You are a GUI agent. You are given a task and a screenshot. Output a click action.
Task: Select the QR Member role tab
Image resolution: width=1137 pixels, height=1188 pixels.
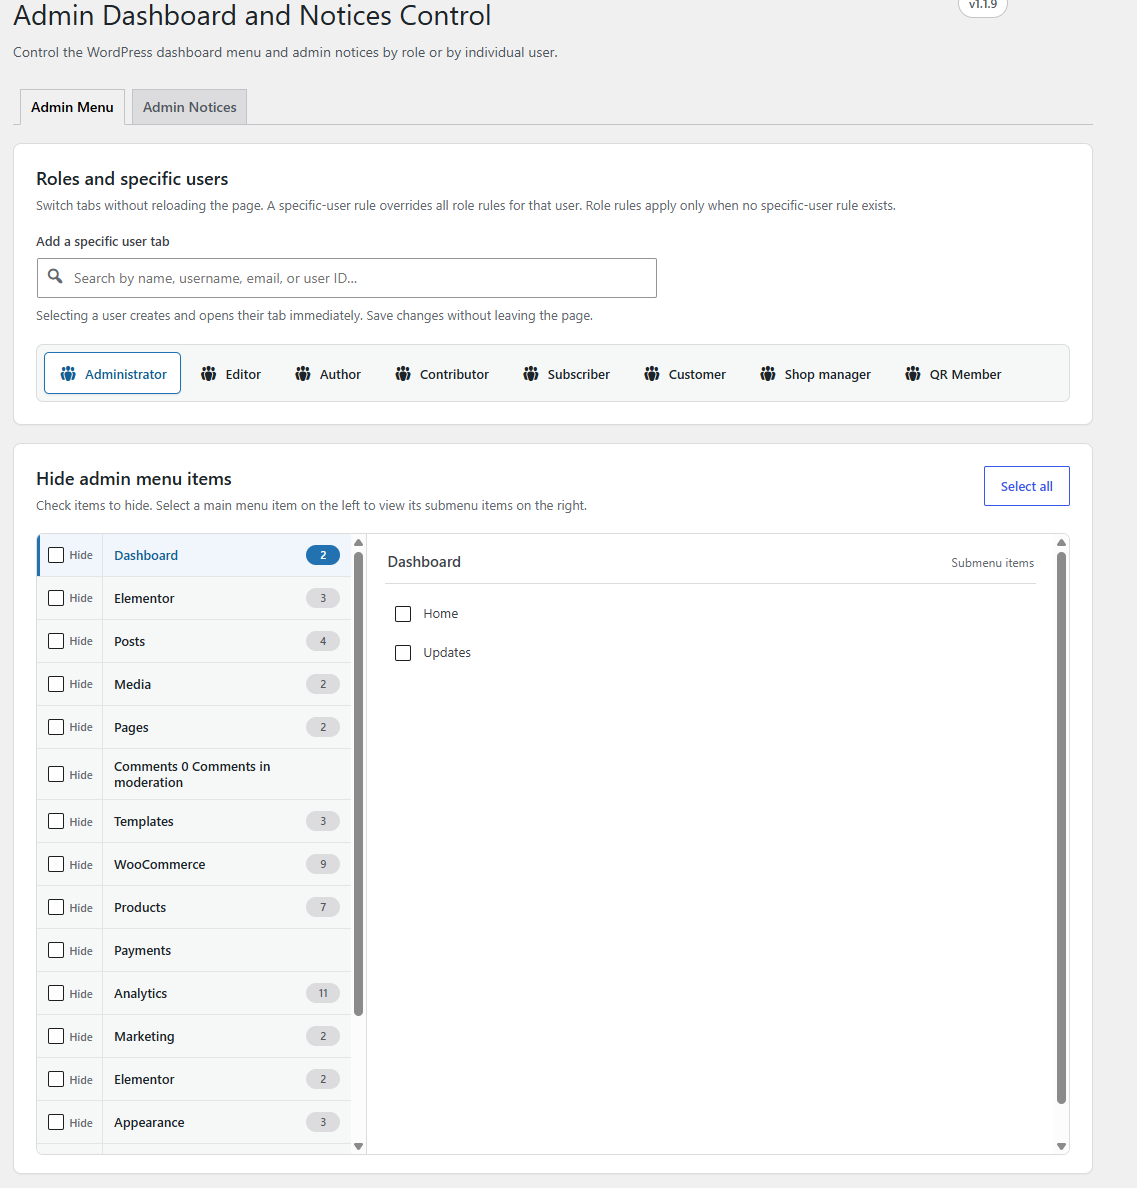[953, 374]
